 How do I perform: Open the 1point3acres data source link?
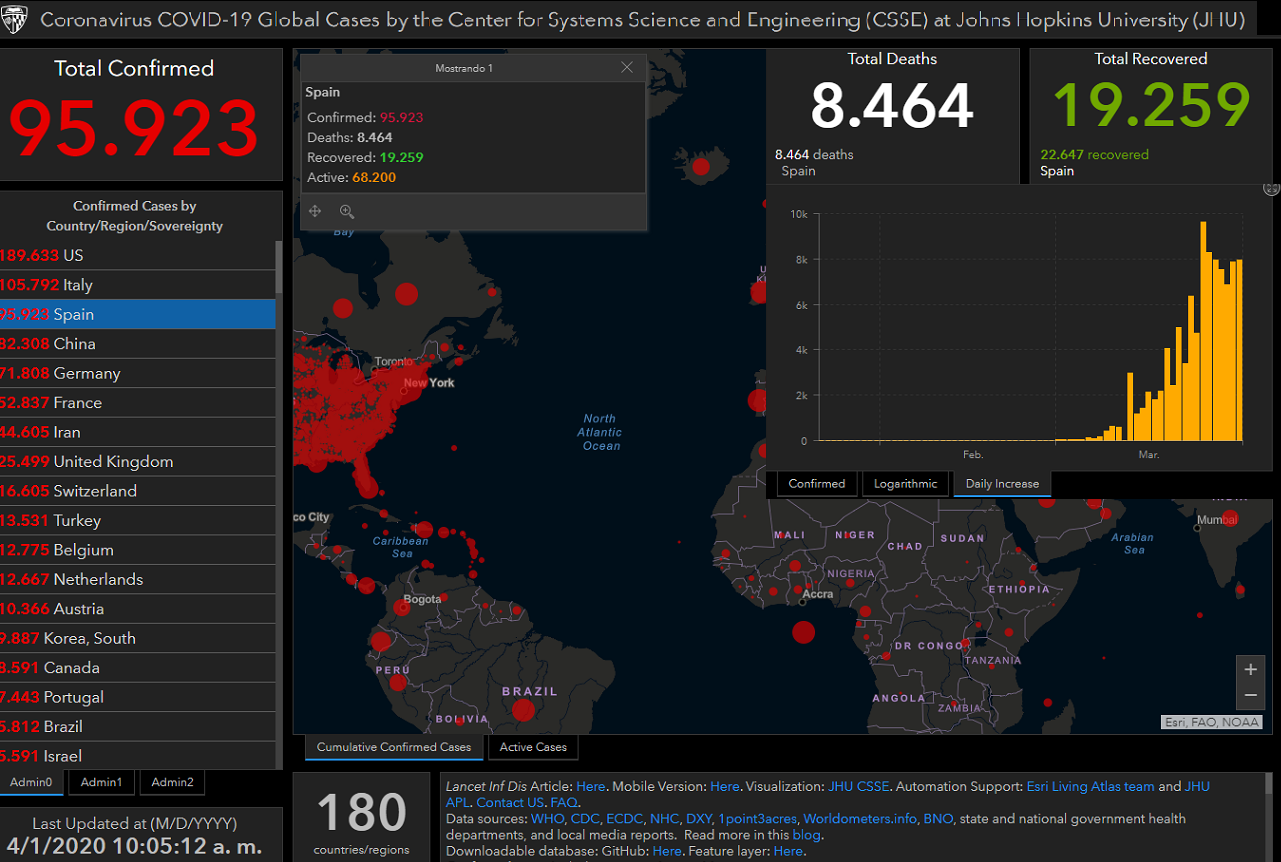758,819
